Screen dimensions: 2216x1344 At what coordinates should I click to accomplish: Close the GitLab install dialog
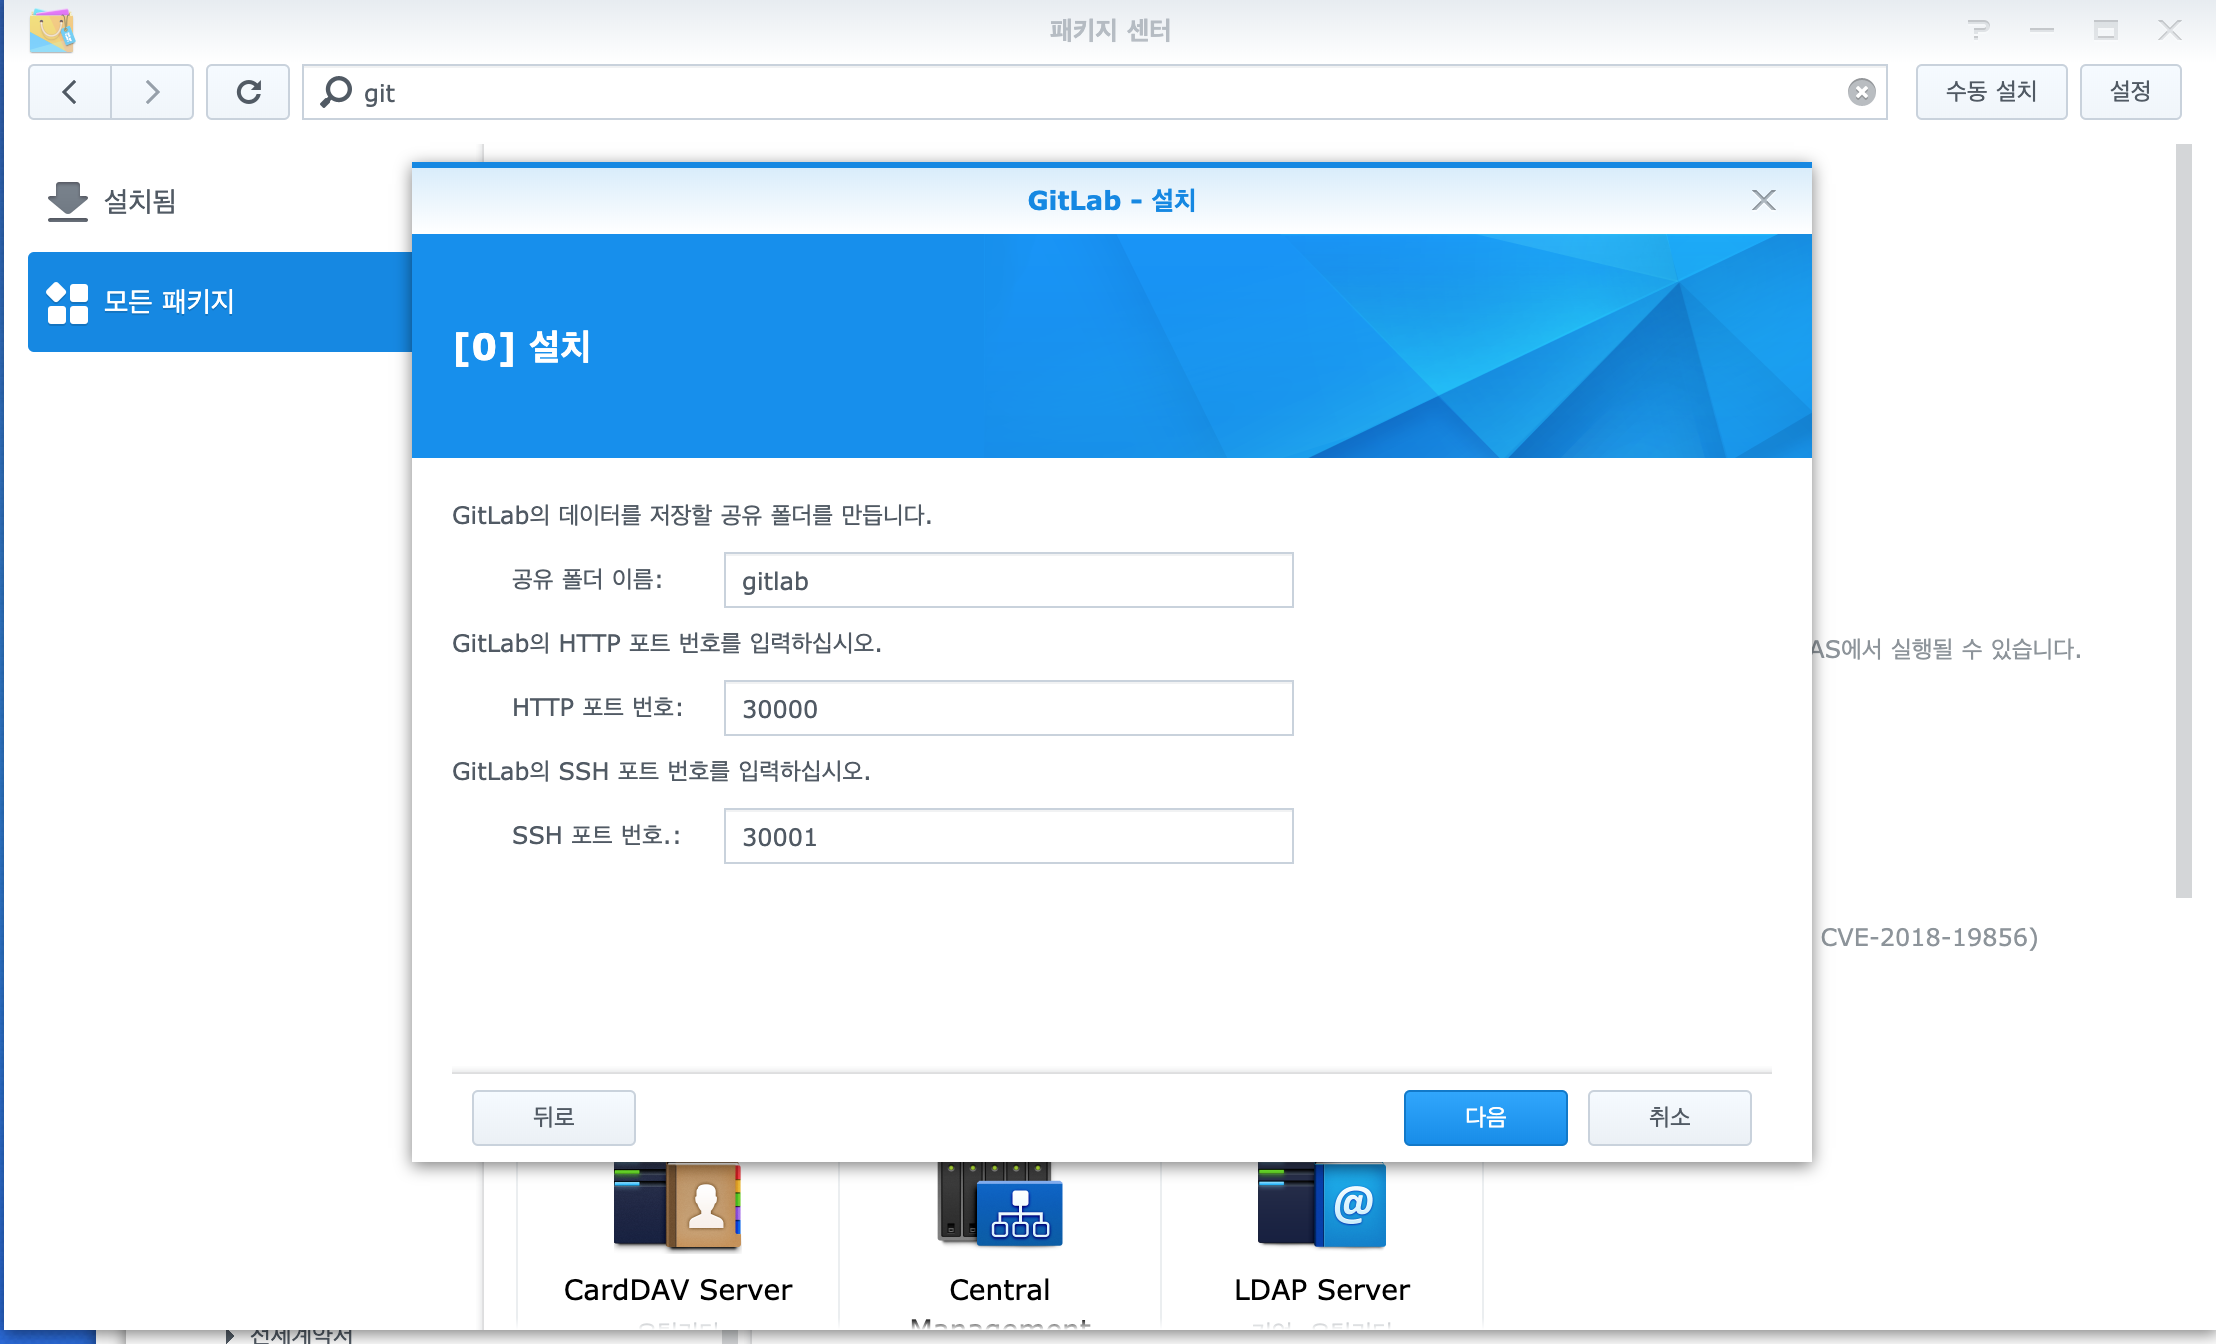1763,200
